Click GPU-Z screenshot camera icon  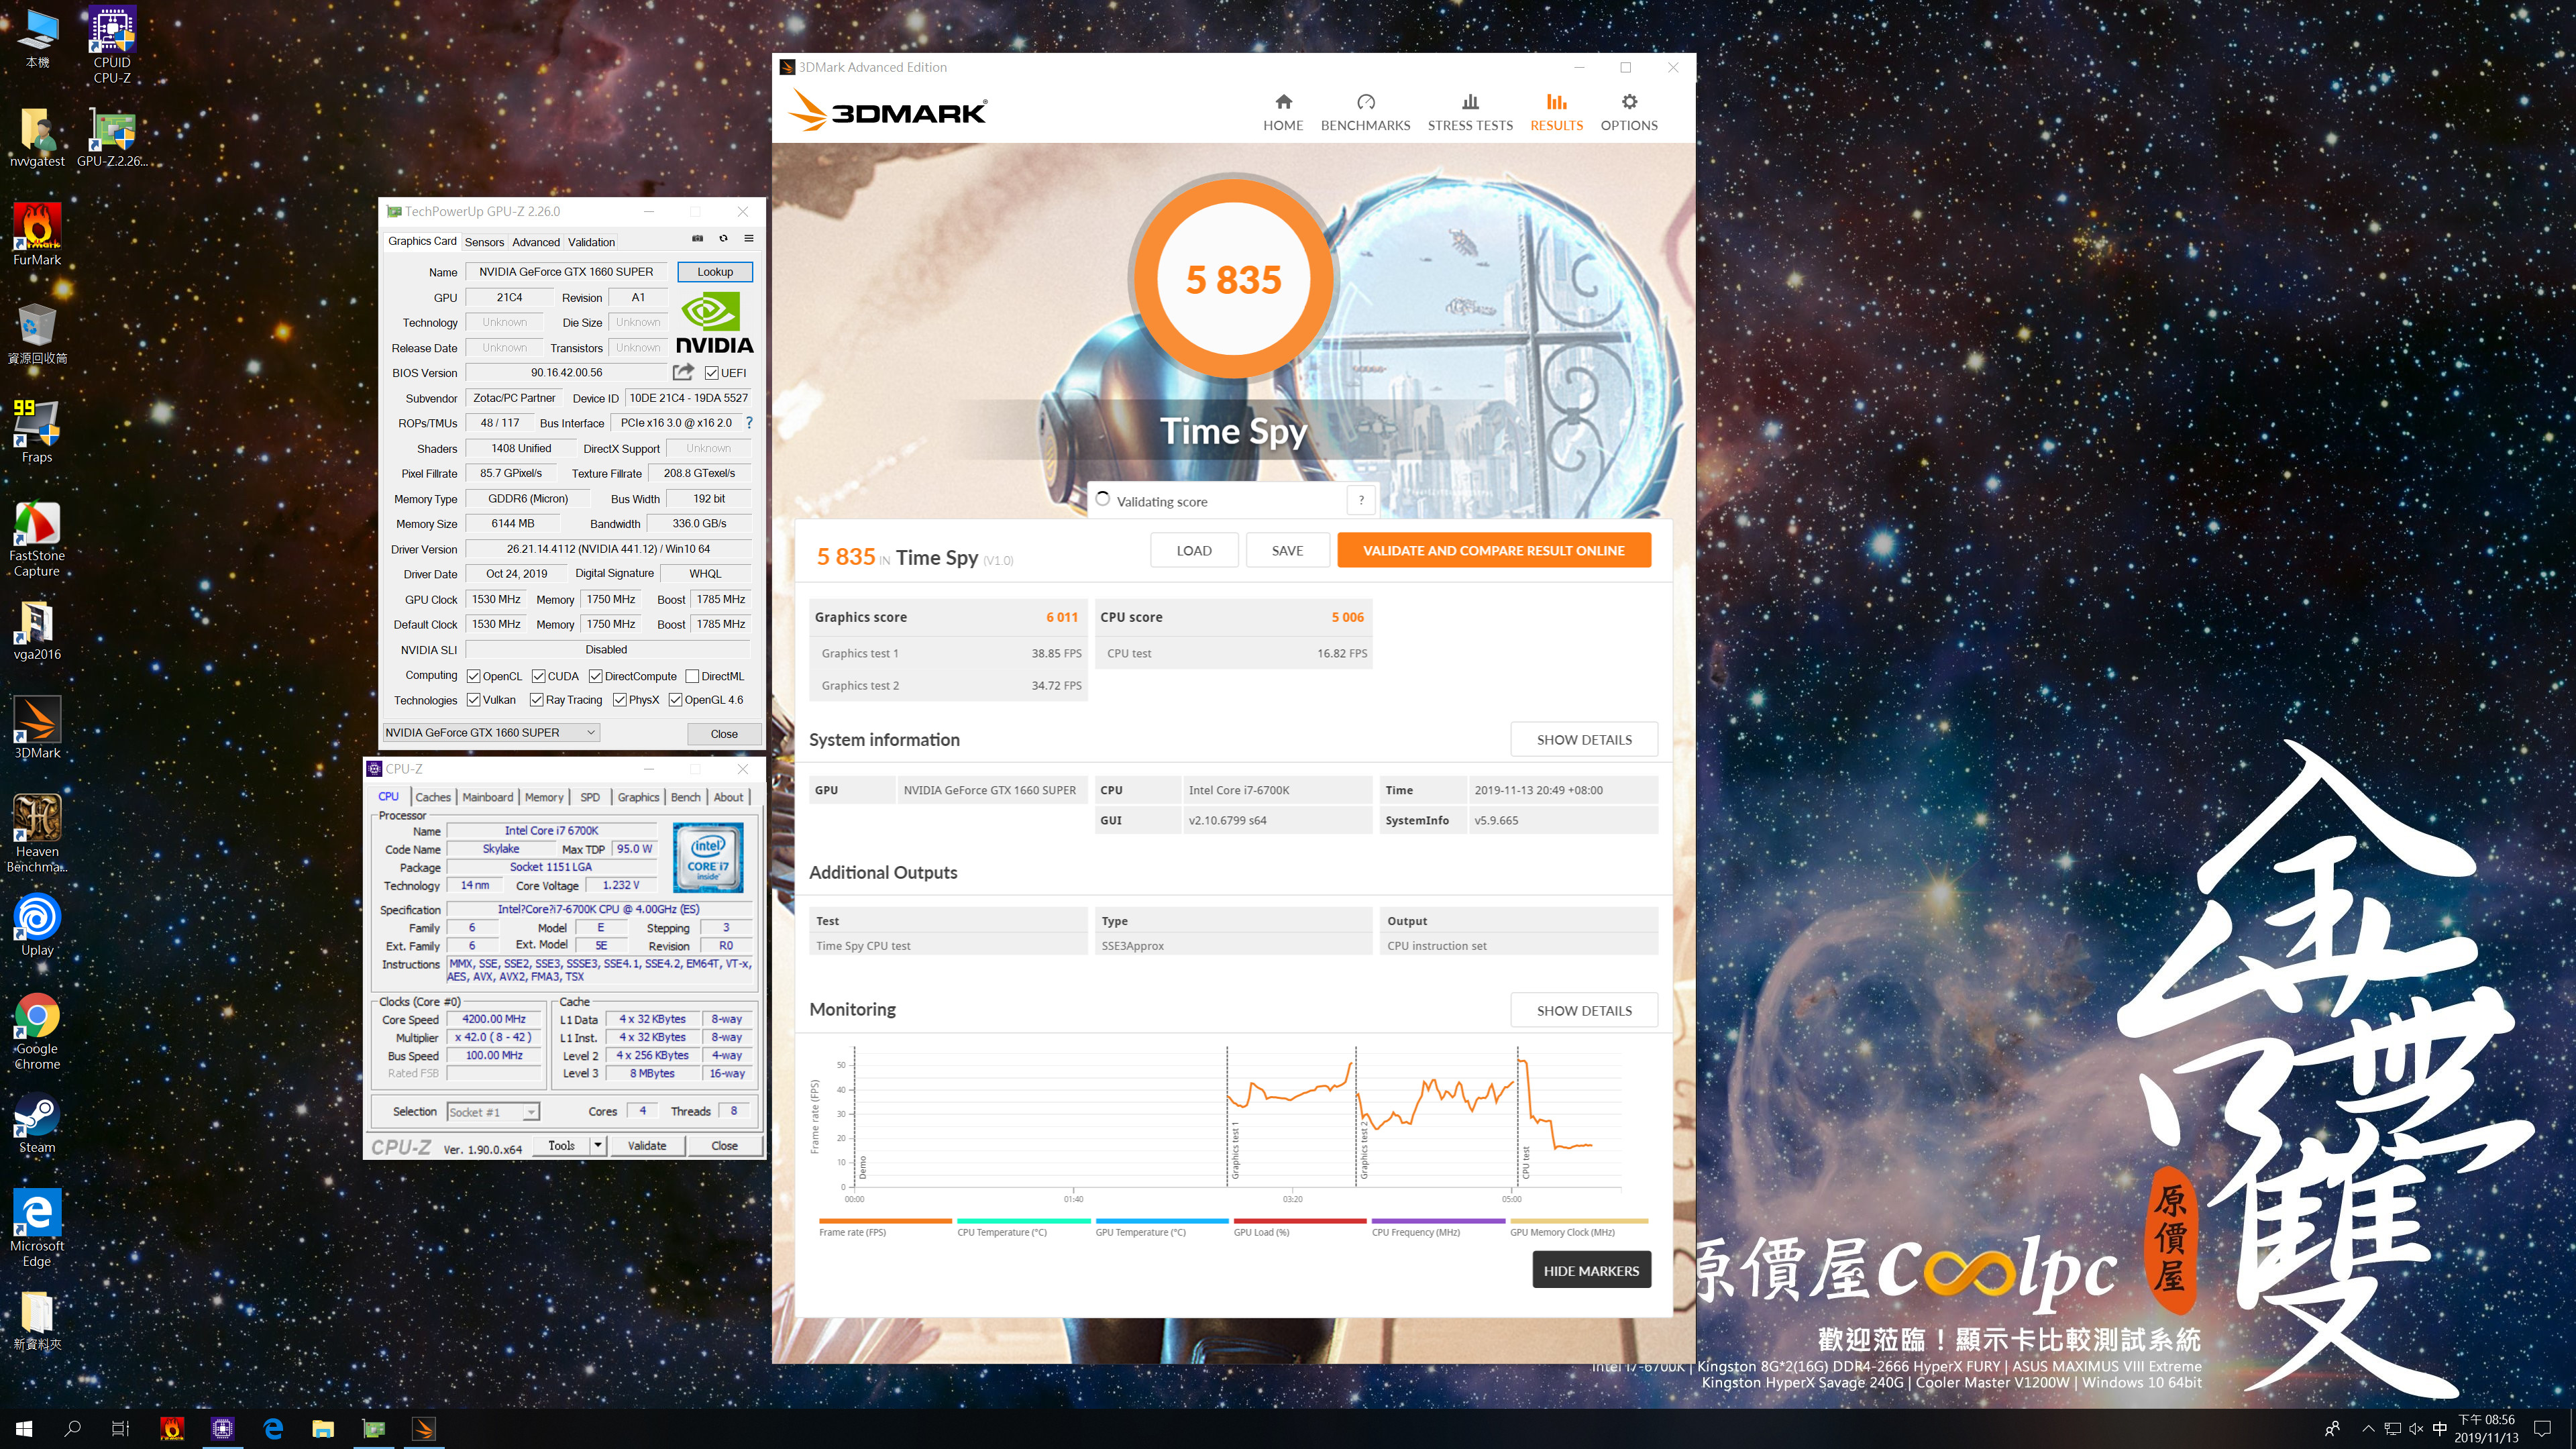(x=698, y=239)
